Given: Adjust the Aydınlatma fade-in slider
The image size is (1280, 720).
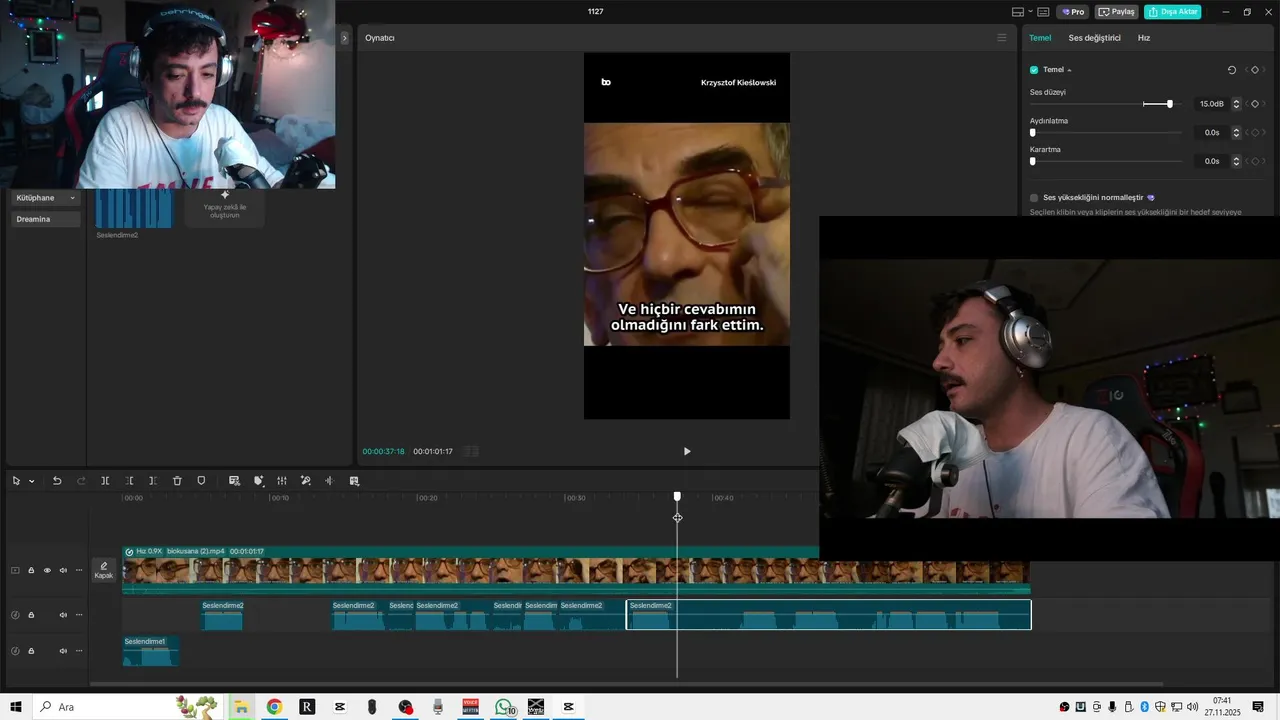Looking at the screenshot, I should point(1033,132).
